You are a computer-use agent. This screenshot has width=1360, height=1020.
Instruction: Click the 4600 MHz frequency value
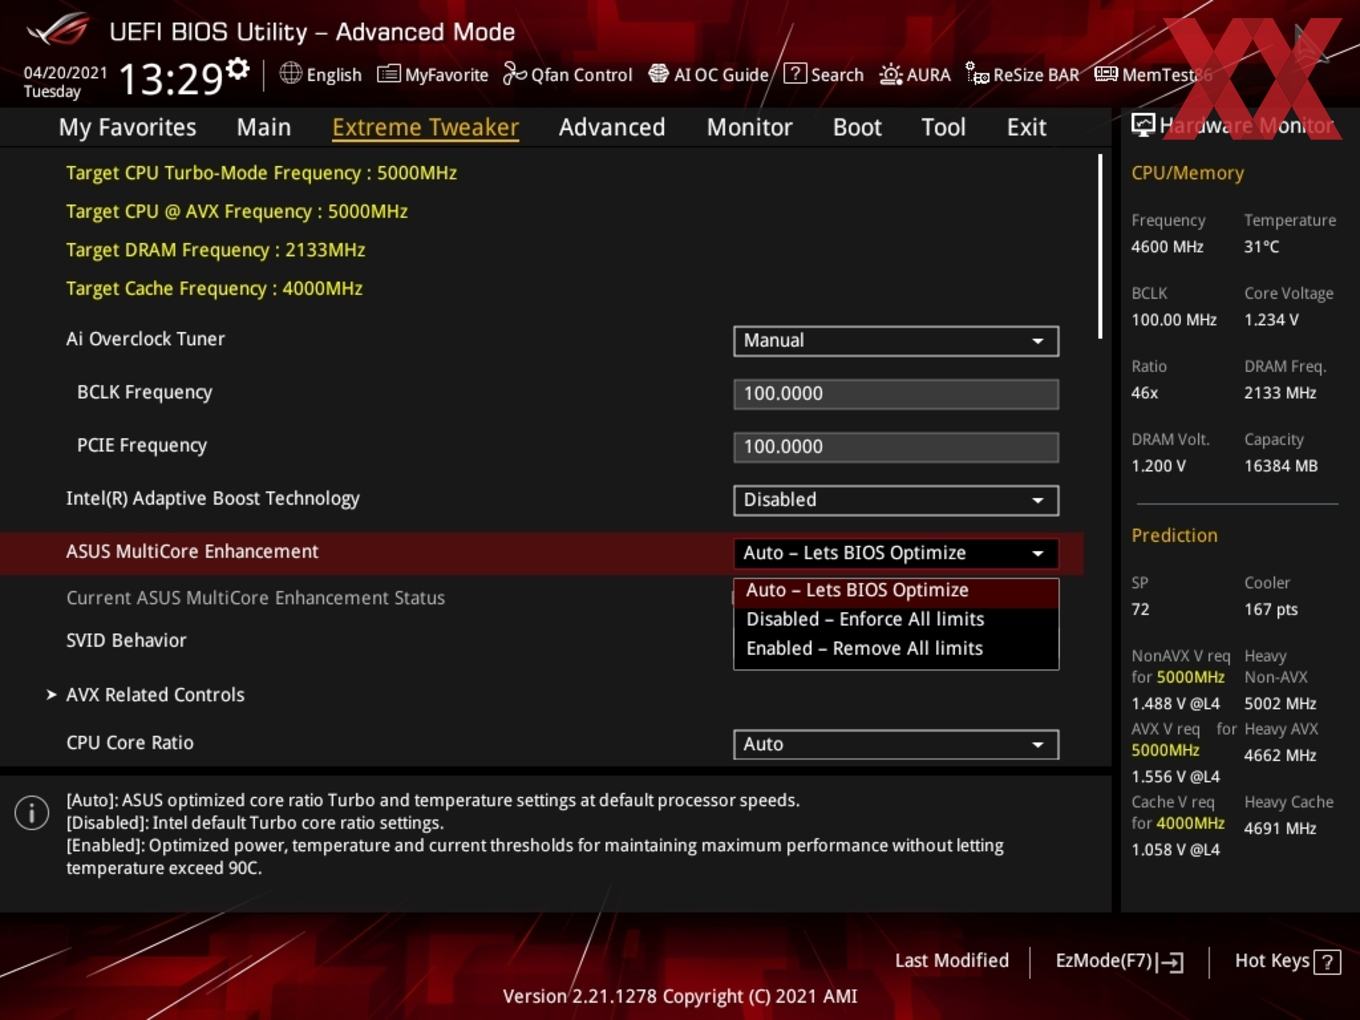tap(1167, 246)
